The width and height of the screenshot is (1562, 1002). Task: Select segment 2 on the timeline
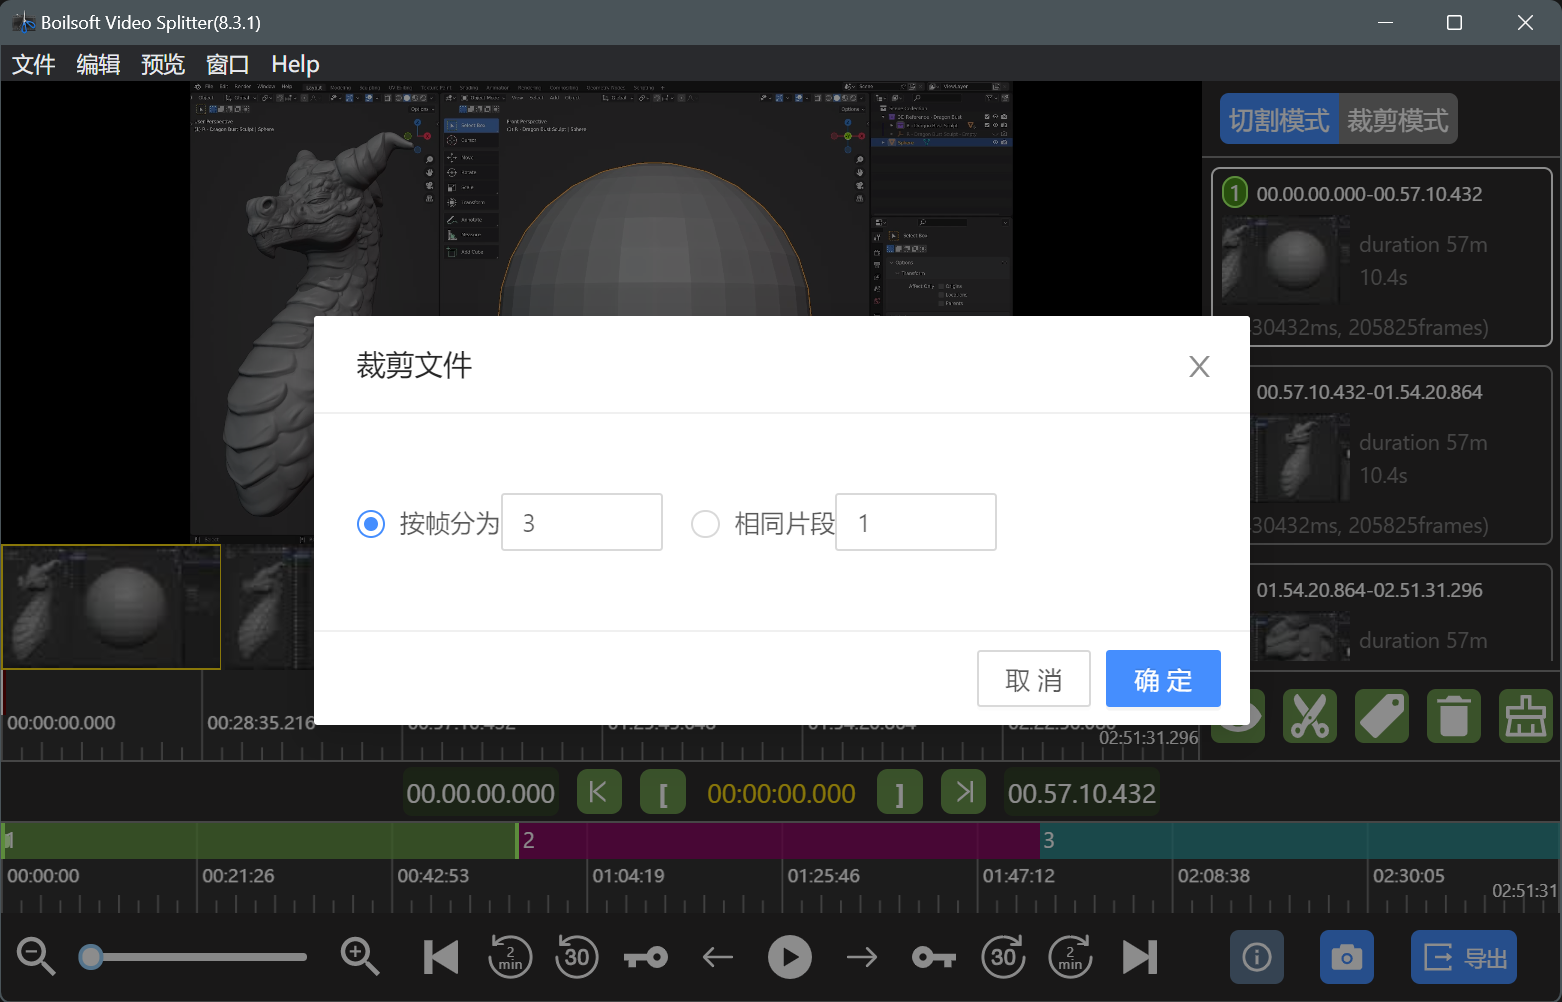point(781,840)
